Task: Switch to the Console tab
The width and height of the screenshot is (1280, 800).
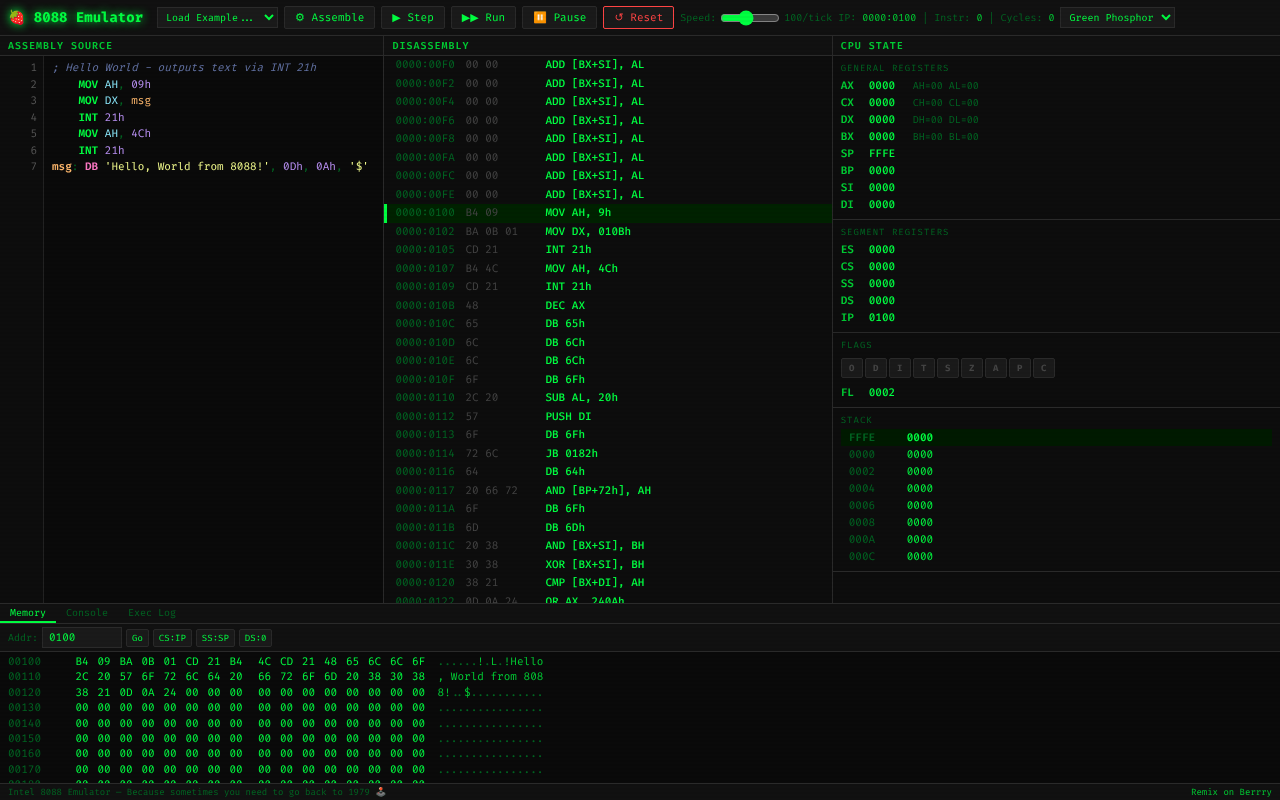Action: pyautogui.click(x=87, y=613)
